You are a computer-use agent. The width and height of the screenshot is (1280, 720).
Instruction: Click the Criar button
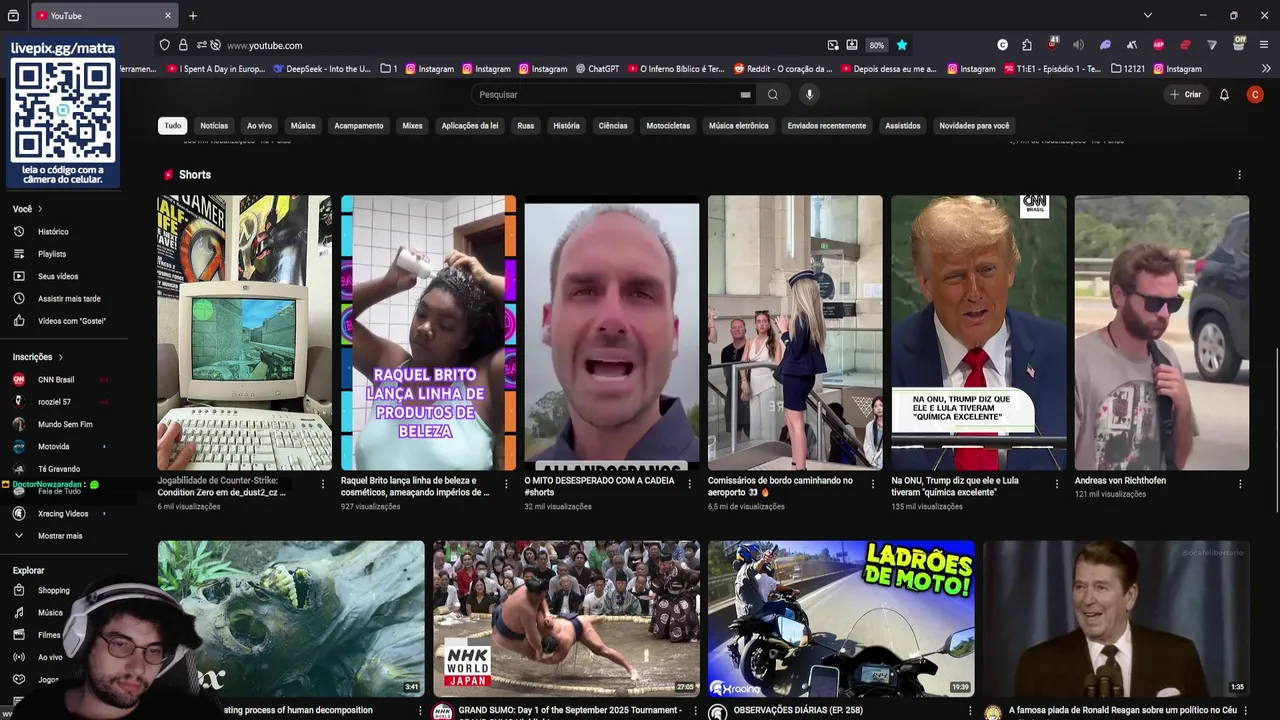pyautogui.click(x=1185, y=95)
